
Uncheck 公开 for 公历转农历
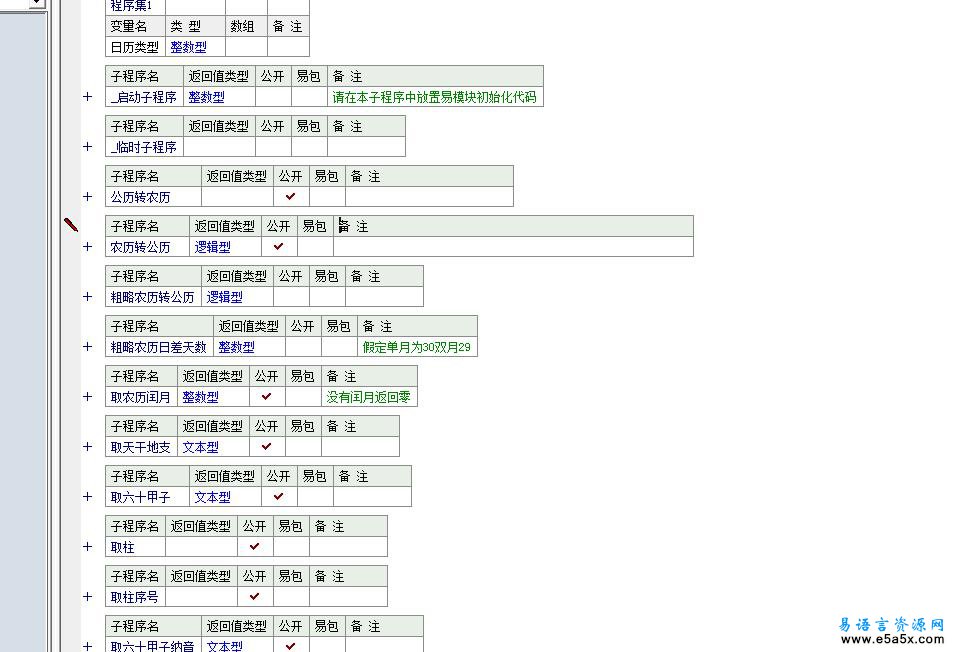291,197
